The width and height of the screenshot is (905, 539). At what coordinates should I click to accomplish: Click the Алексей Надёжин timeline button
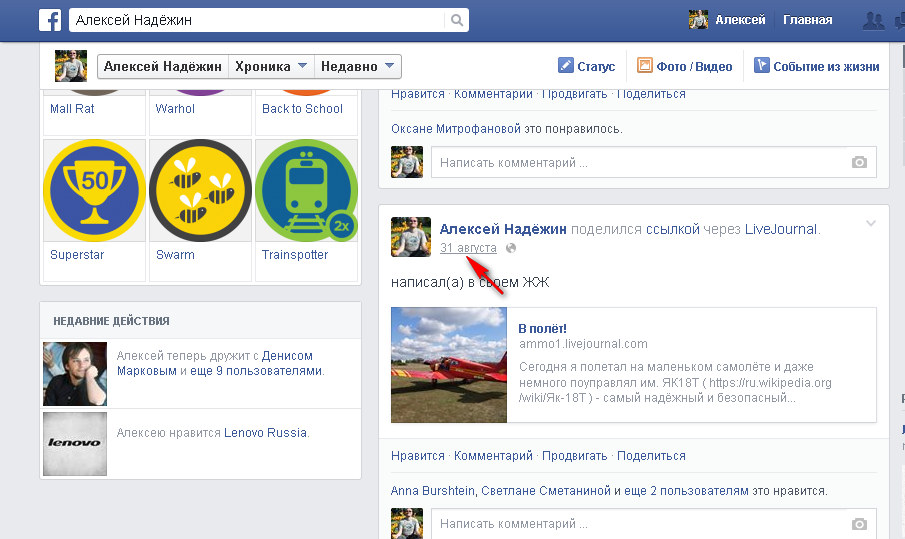163,66
